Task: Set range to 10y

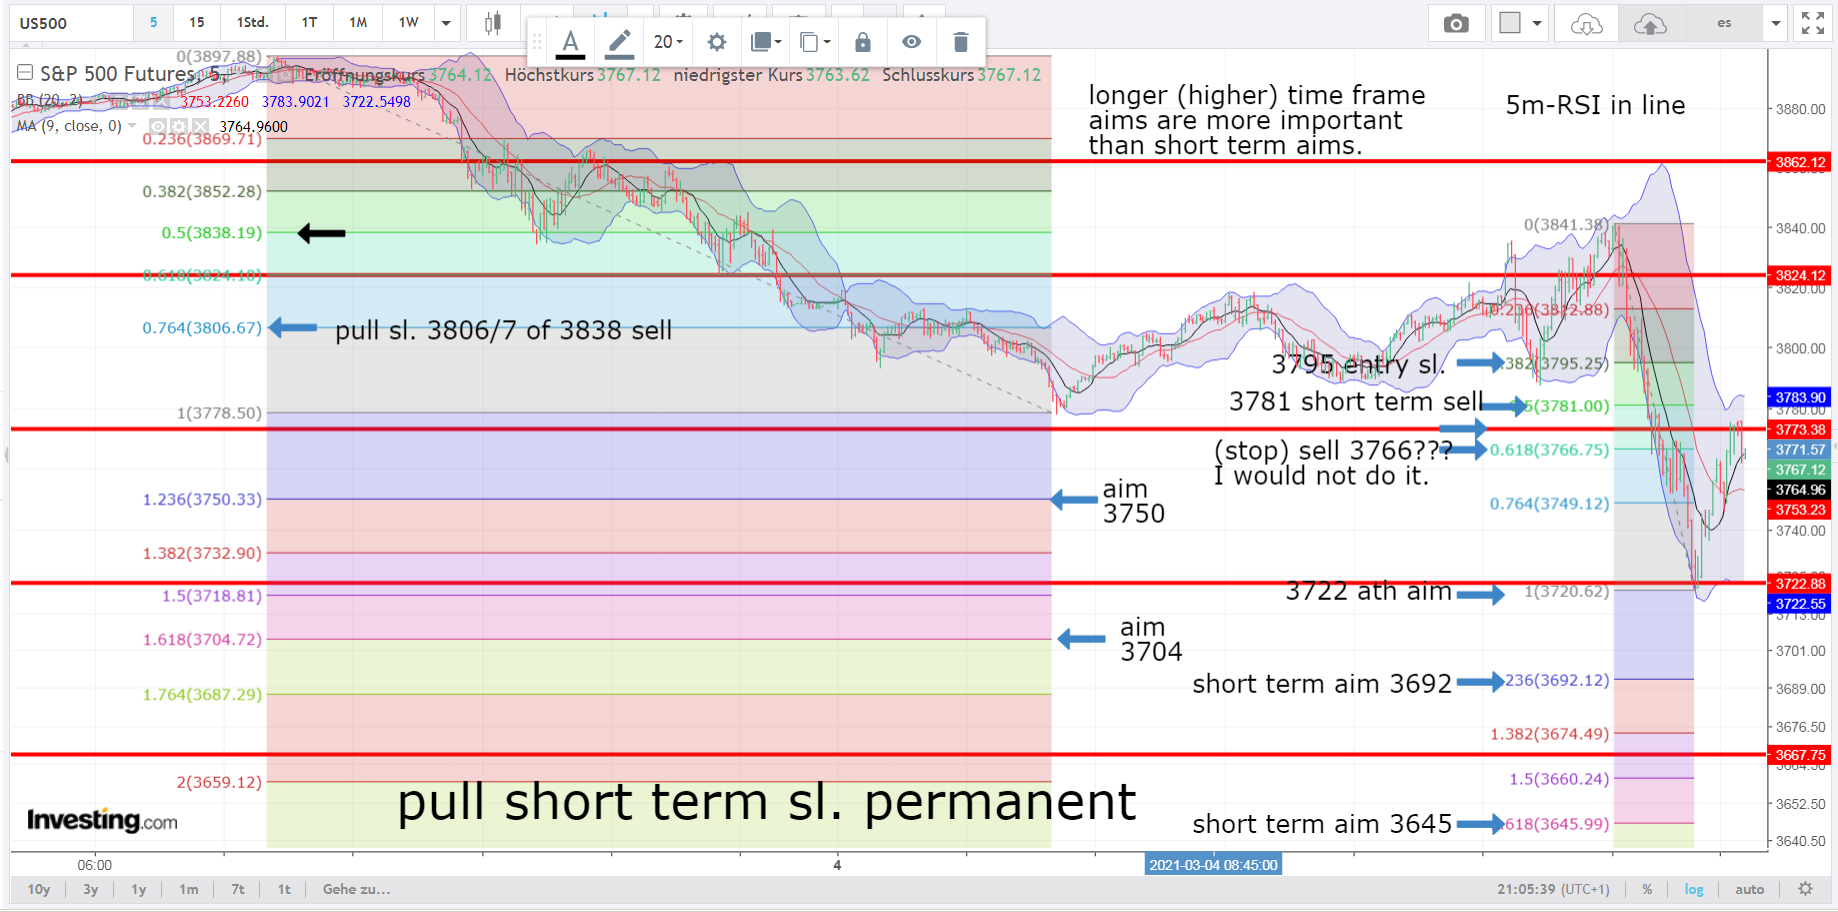Action: point(39,889)
